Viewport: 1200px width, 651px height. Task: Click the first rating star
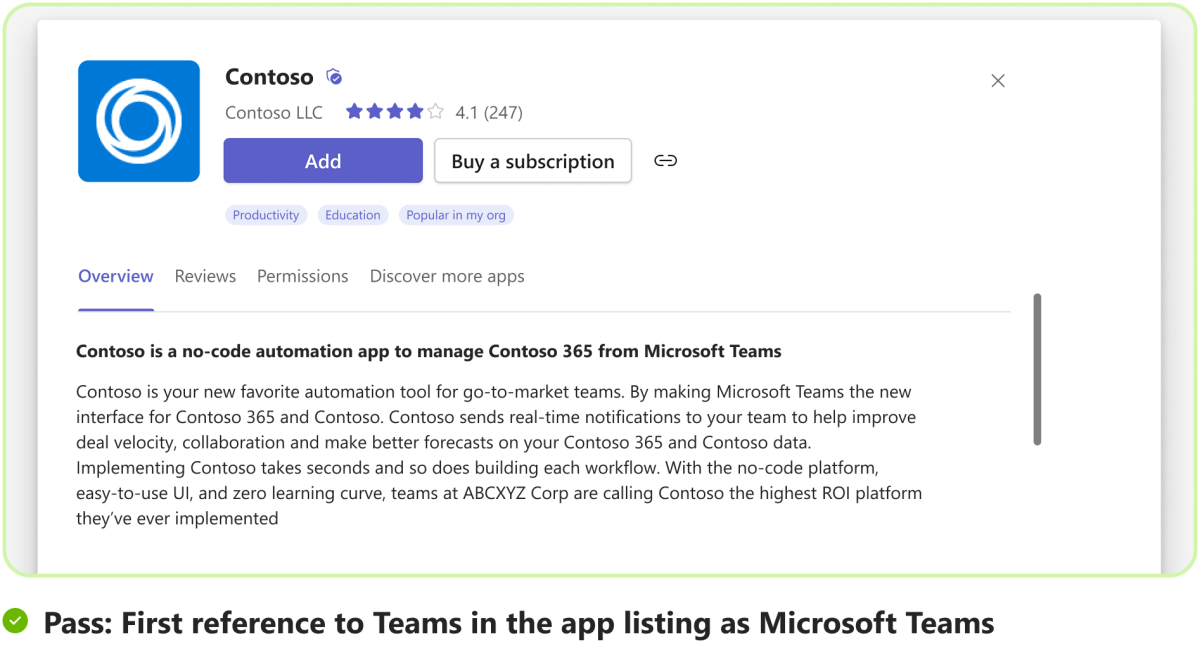coord(354,112)
